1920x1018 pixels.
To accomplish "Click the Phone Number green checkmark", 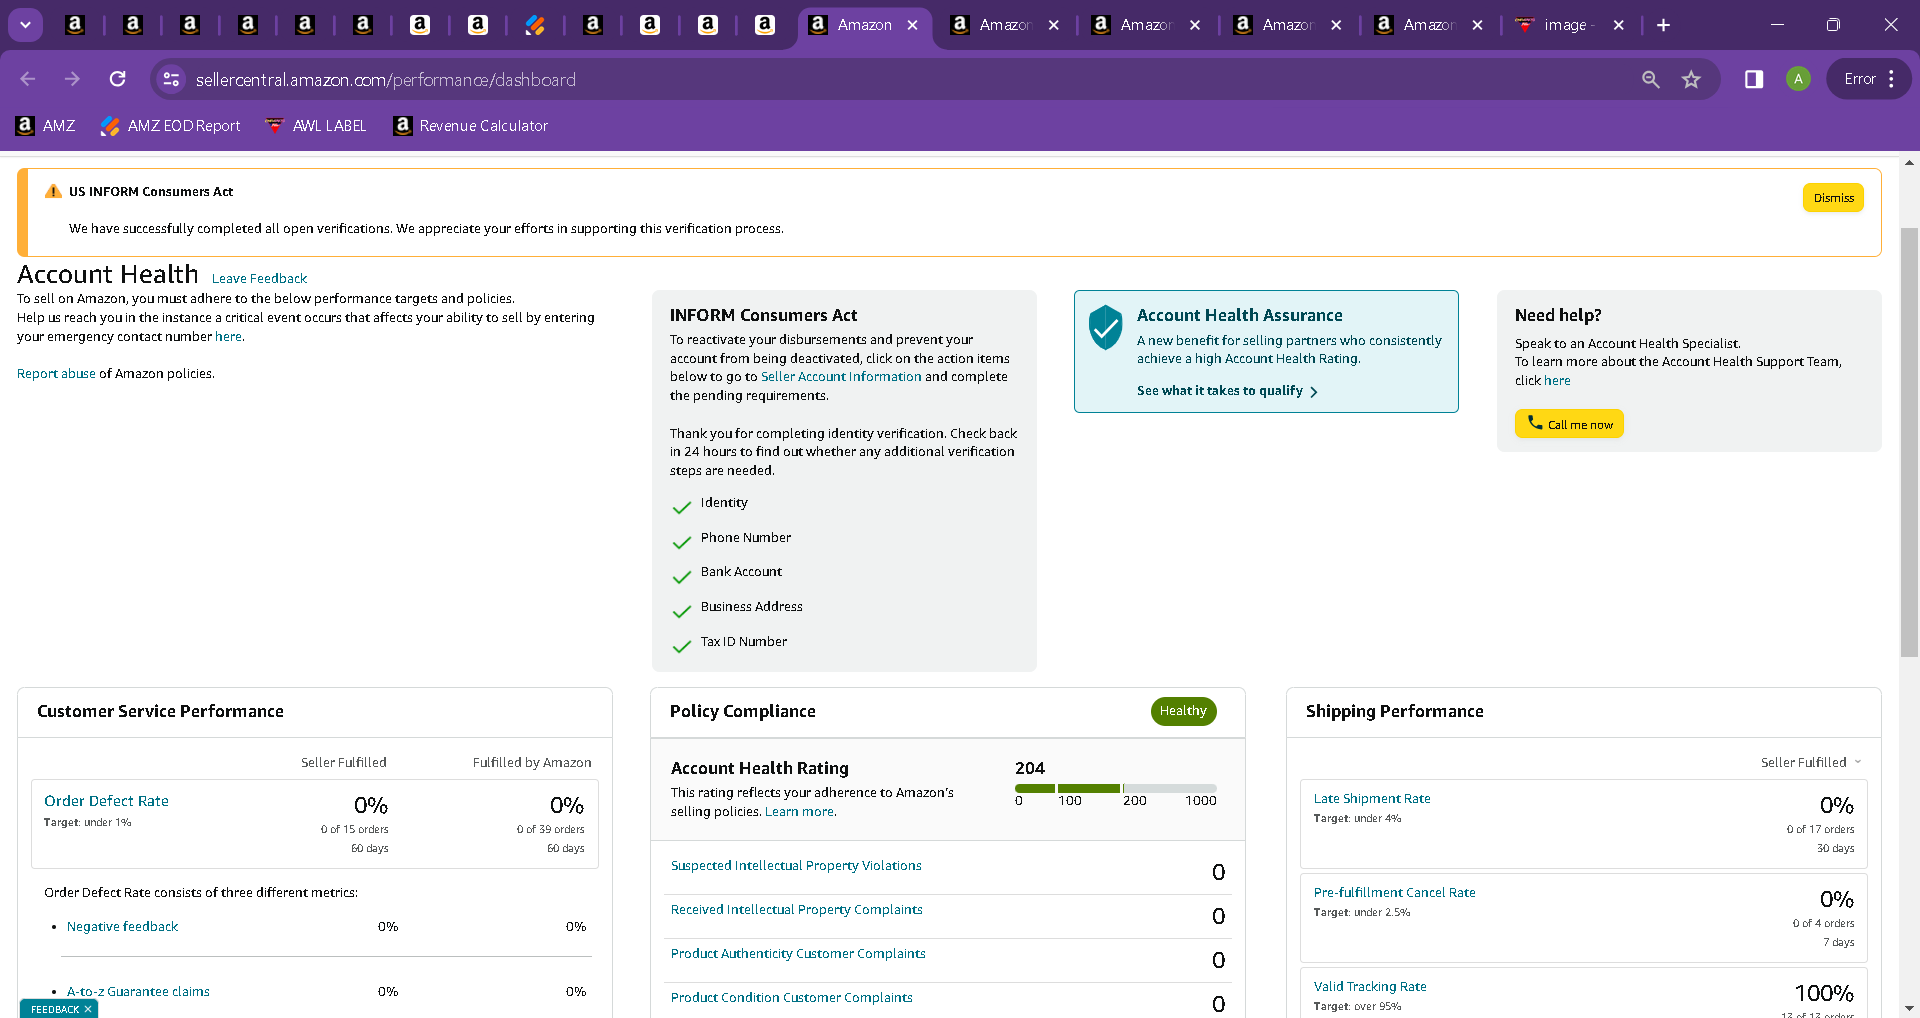I will pyautogui.click(x=682, y=542).
